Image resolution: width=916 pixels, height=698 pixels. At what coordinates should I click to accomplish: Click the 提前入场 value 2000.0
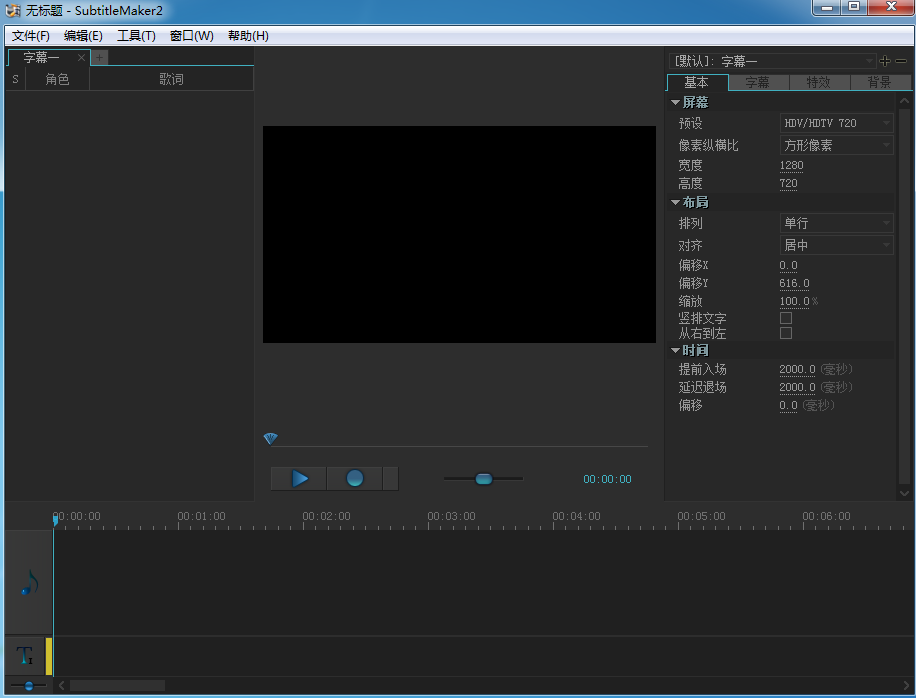(x=797, y=369)
